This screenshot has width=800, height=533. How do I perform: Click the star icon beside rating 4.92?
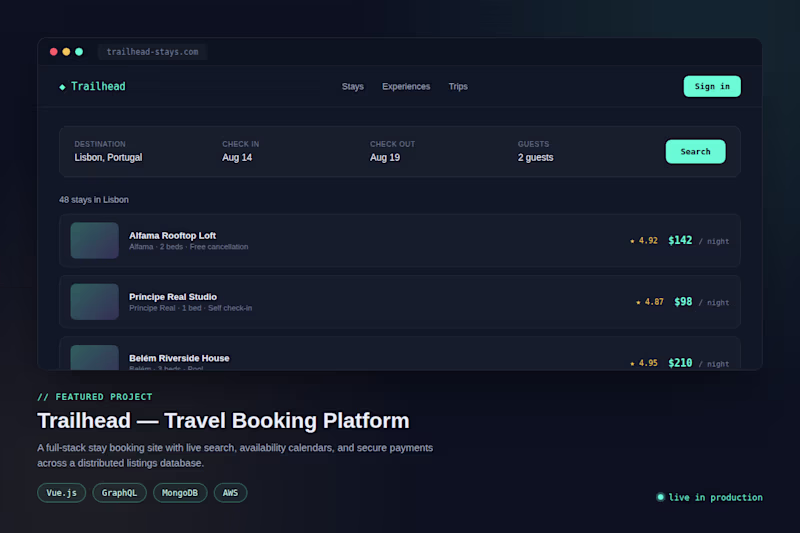click(x=632, y=241)
